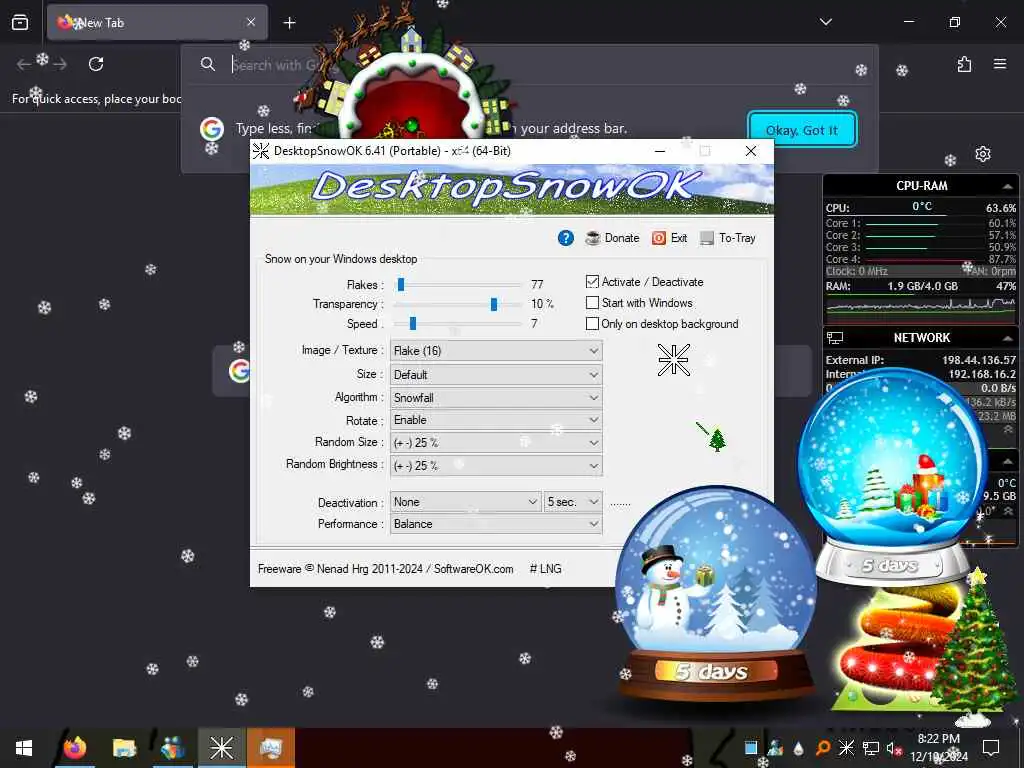This screenshot has height=768, width=1024.
Task: Click Okay, Got It in Firefox
Action: pyautogui.click(x=801, y=130)
